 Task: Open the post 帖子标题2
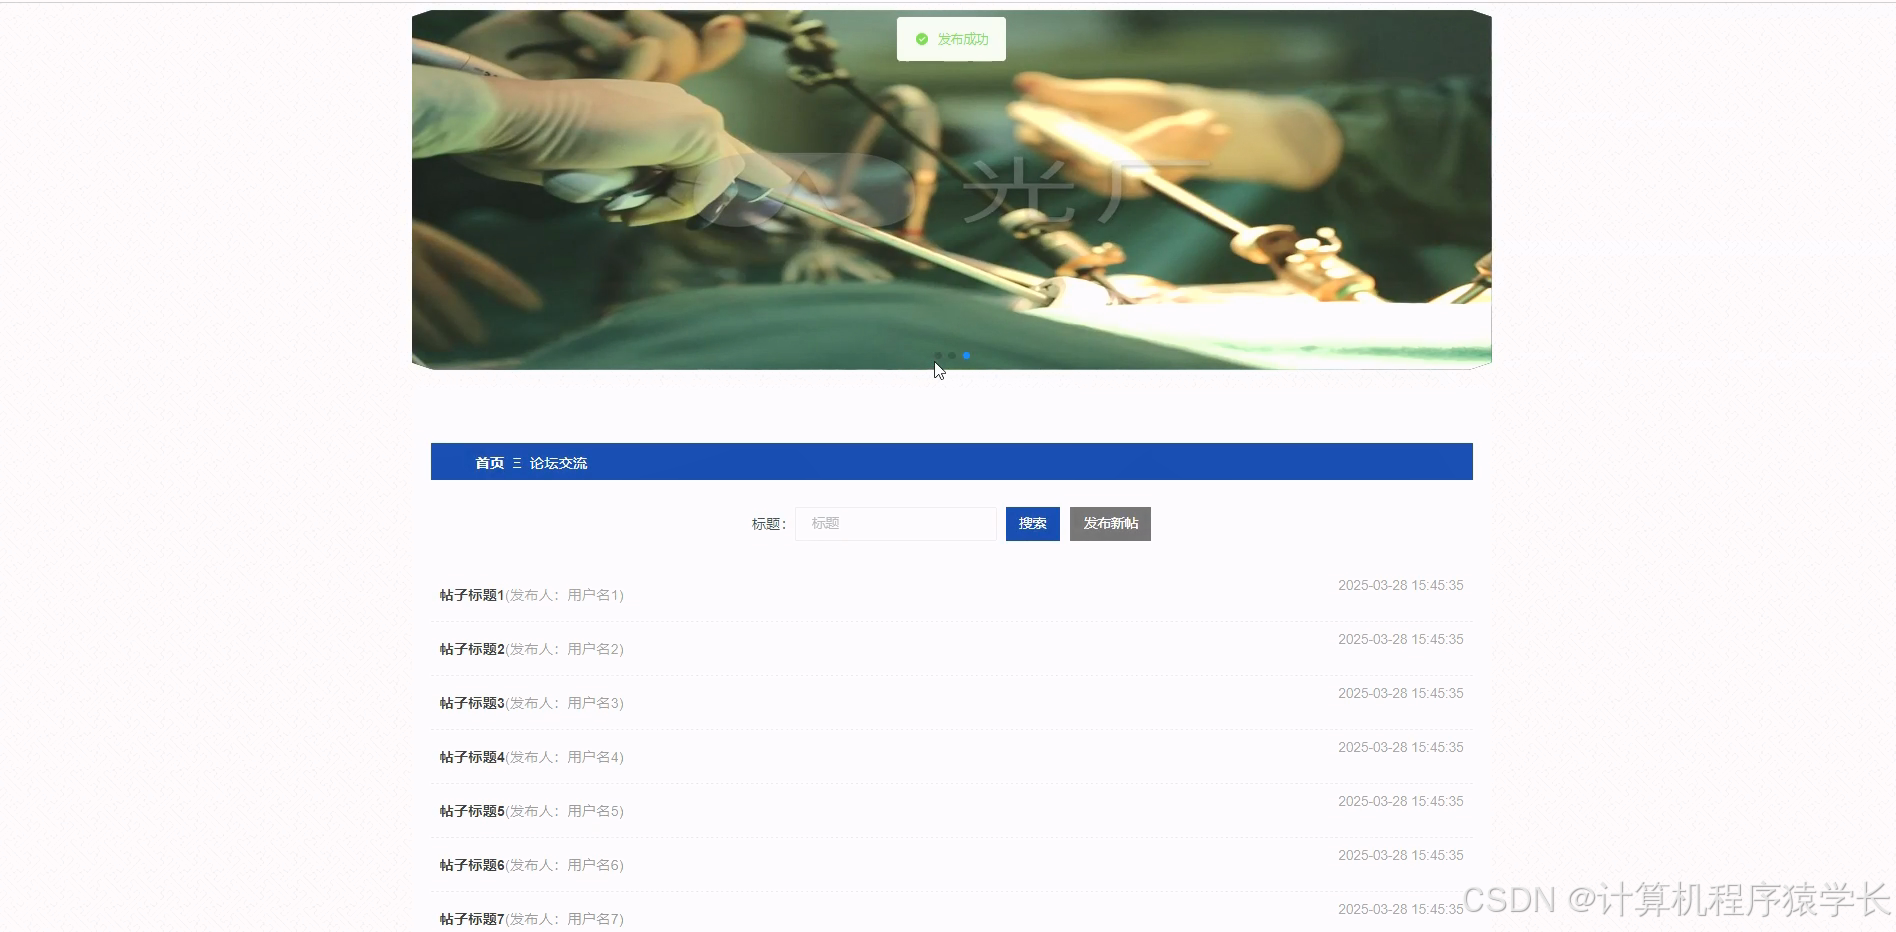(x=472, y=649)
